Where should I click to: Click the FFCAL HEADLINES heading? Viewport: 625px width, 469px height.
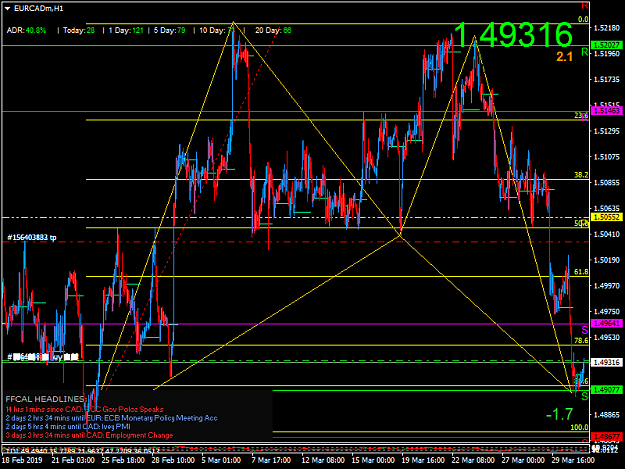(46, 399)
